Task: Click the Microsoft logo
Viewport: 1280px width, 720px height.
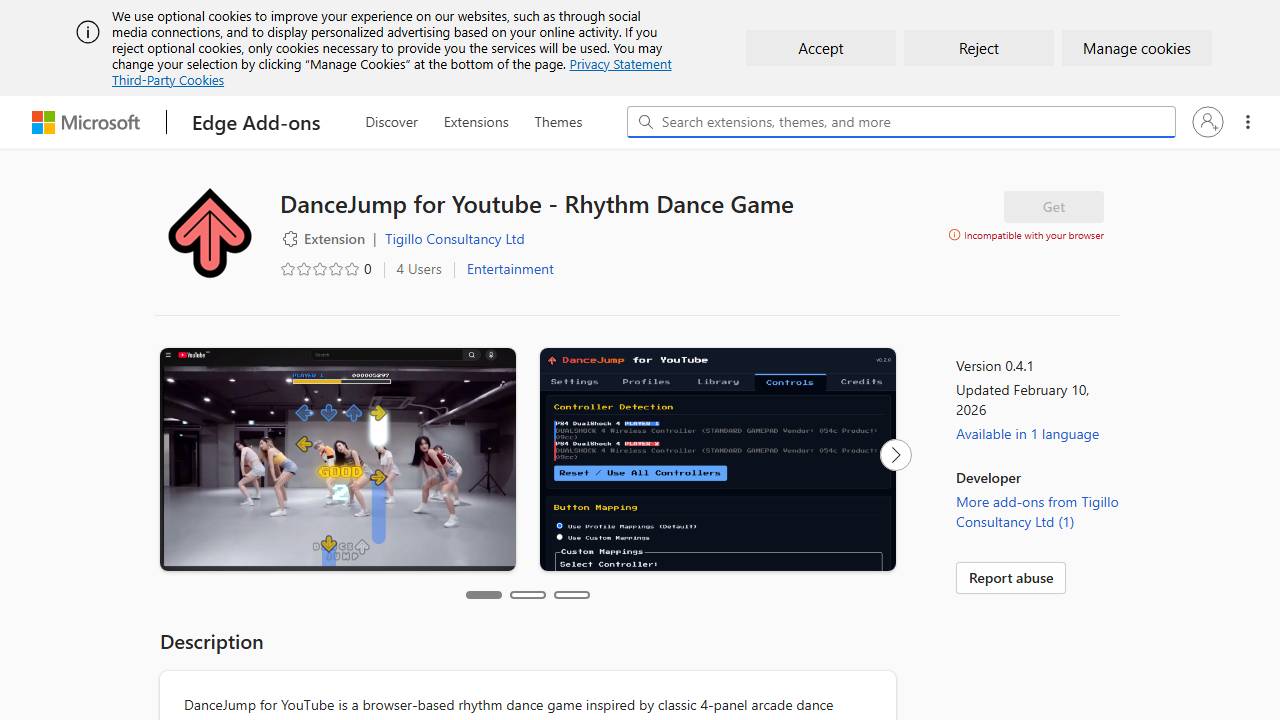Action: 86,122
